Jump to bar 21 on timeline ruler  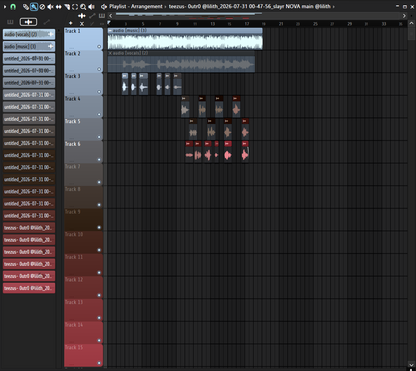tap(281, 24)
